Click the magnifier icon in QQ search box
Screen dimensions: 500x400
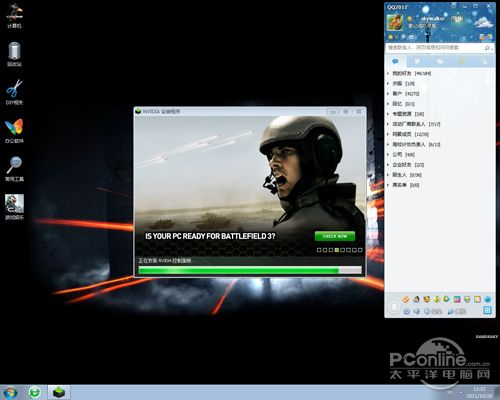click(x=487, y=48)
